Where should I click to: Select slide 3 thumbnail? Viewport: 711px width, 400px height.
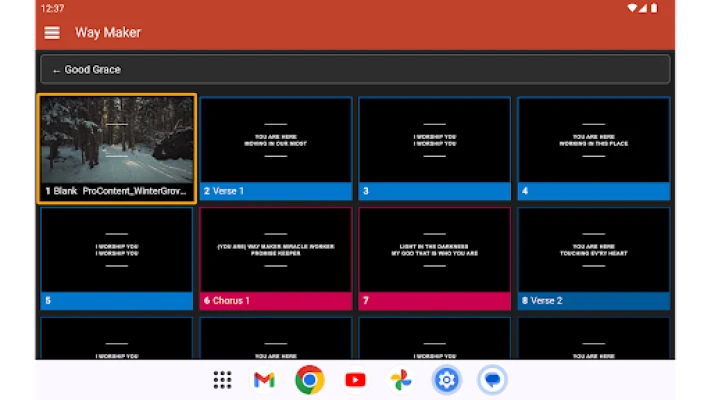(x=434, y=148)
